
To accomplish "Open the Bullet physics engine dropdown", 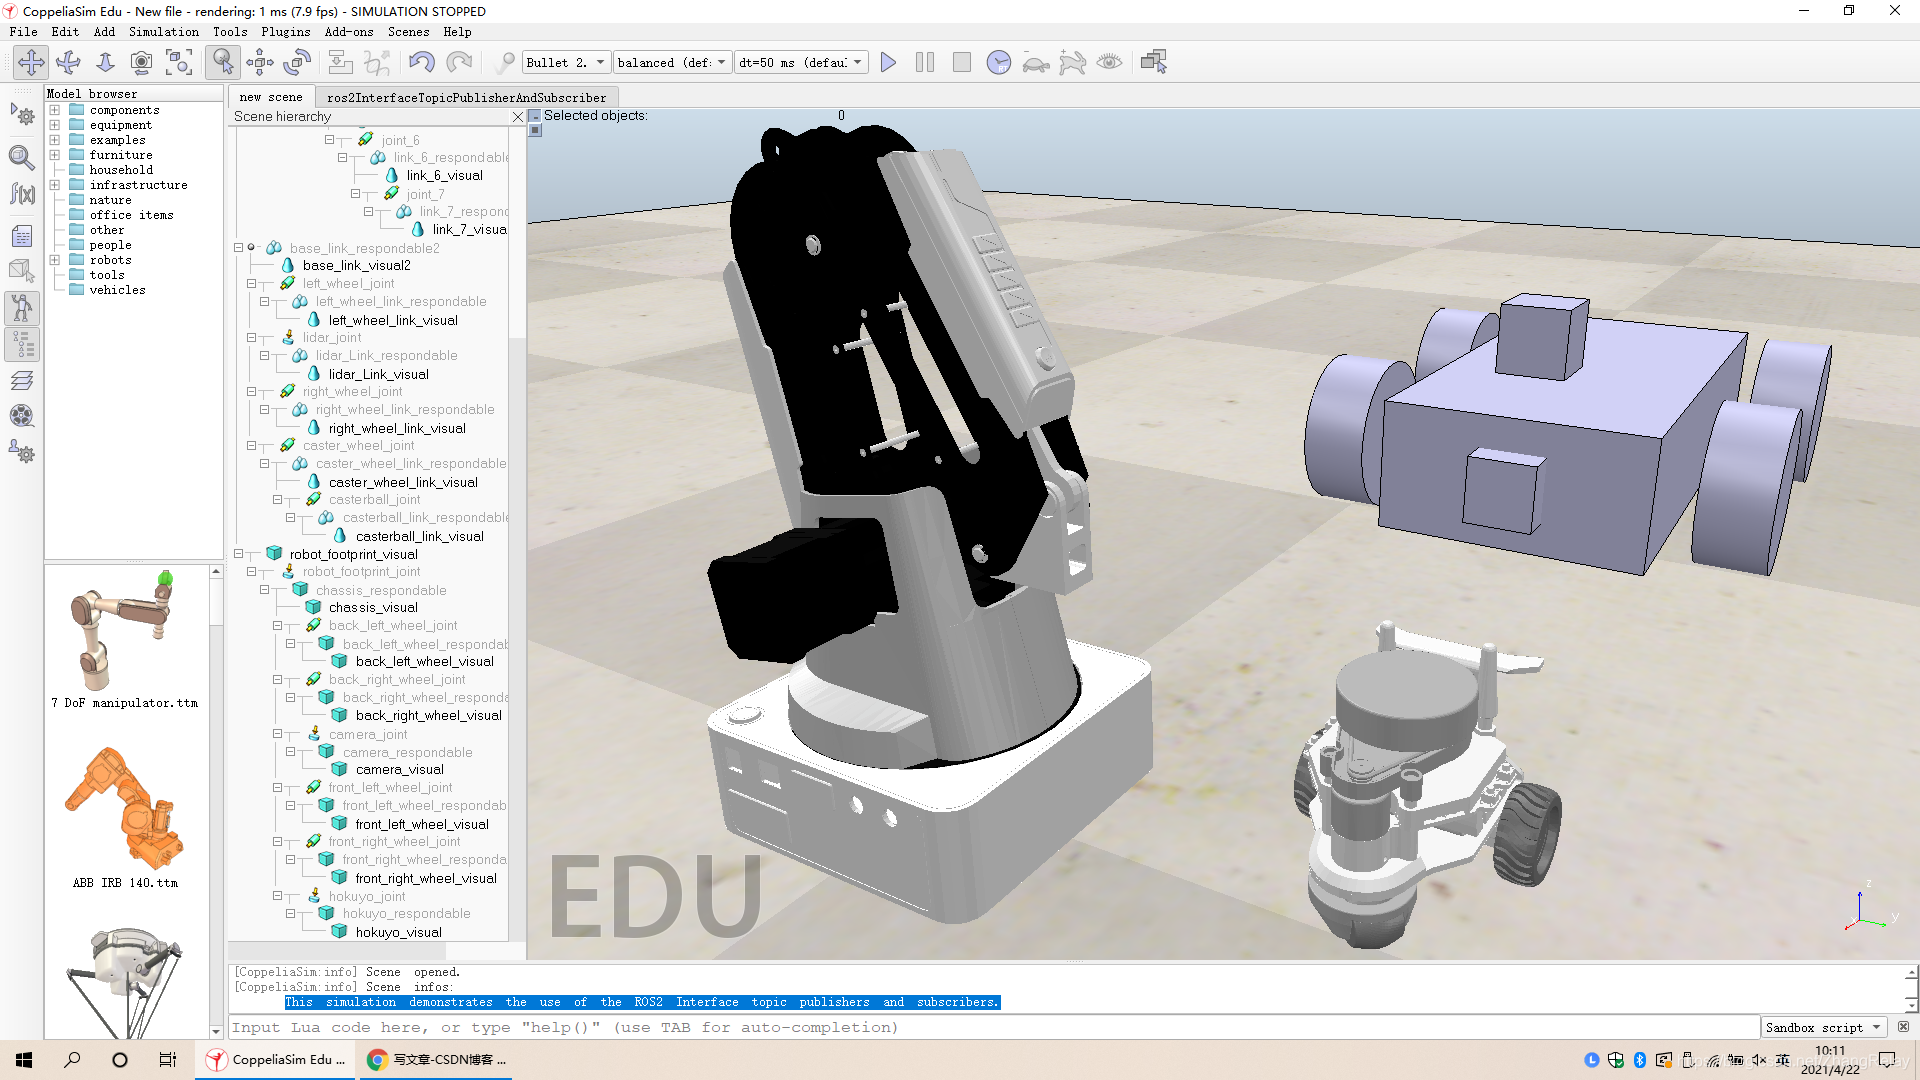I will point(566,62).
